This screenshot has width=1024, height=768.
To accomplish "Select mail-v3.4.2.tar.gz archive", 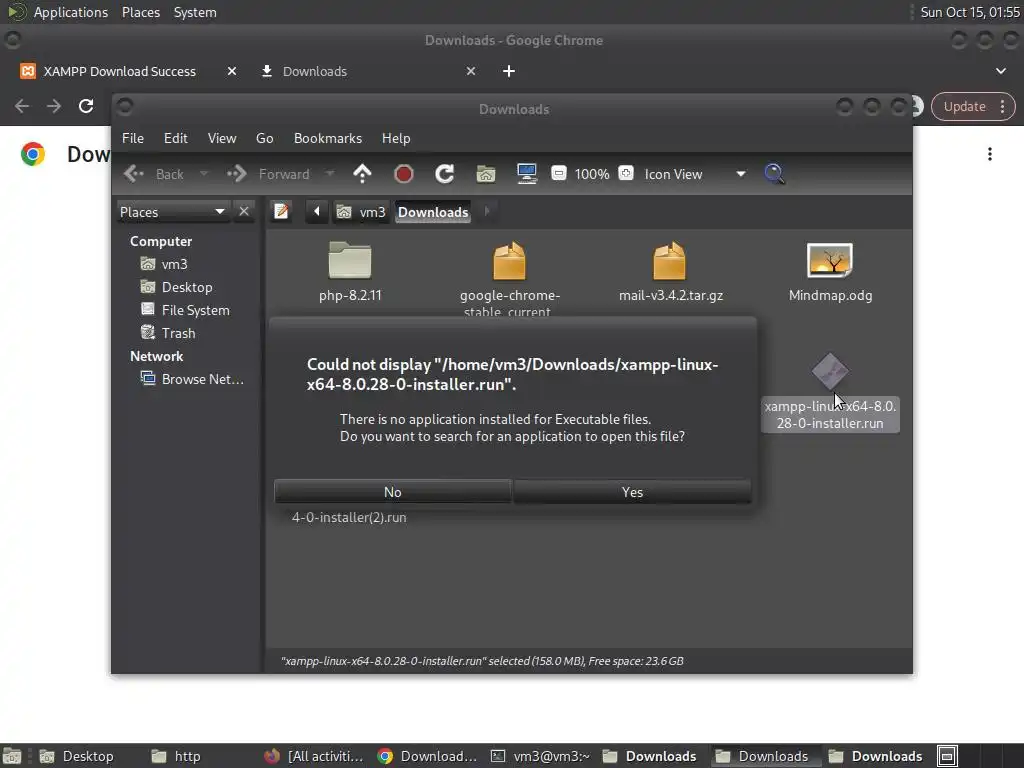I will tap(671, 271).
